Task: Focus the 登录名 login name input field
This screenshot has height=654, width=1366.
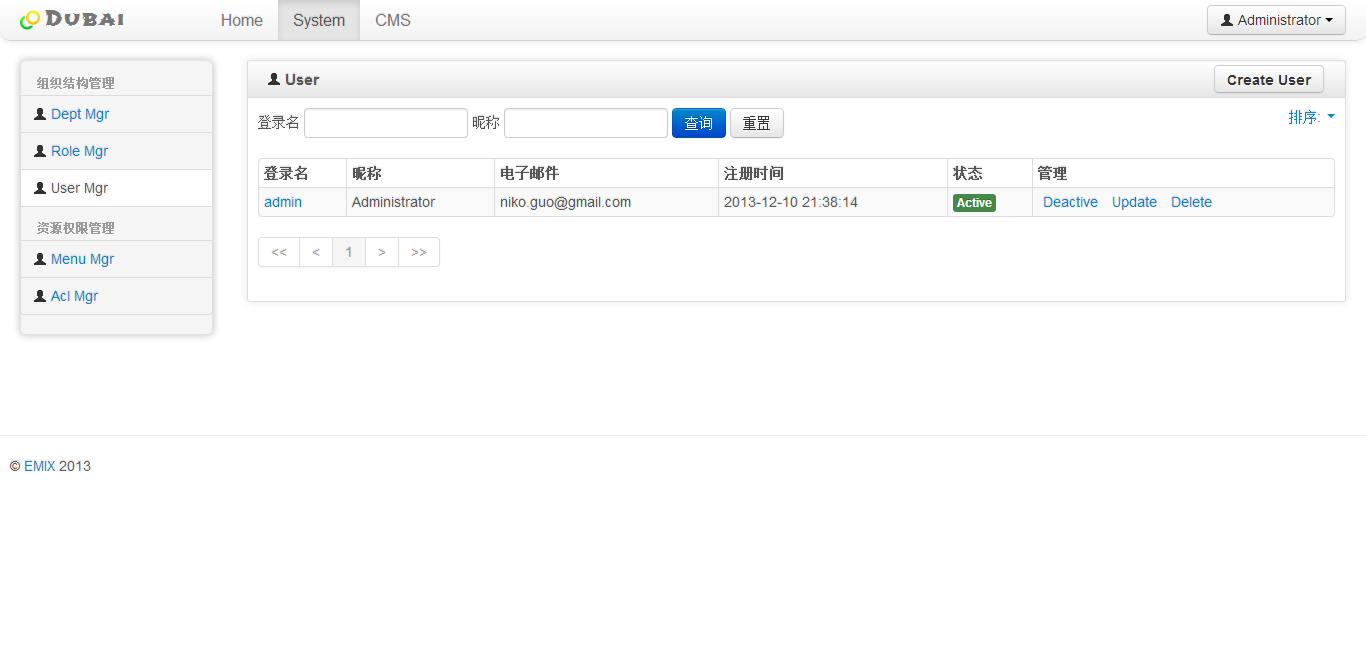Action: [x=386, y=123]
